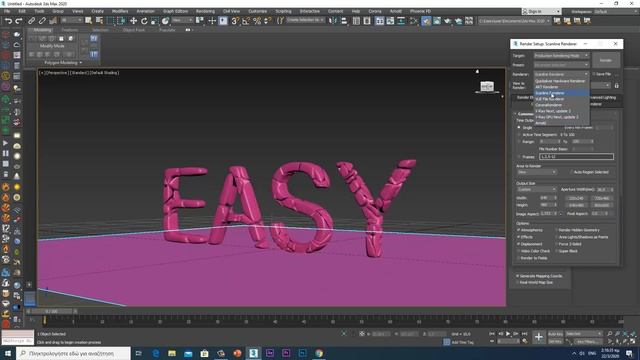This screenshot has height=360, width=640.
Task: Click the Mirror tool icon
Action: 333,21
